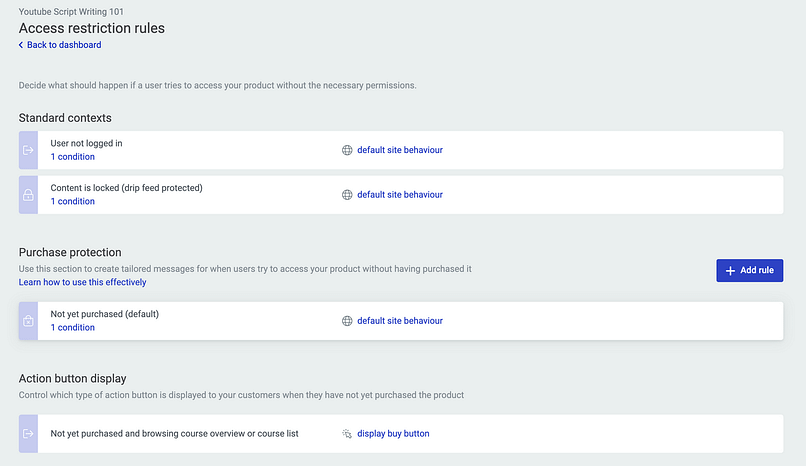This screenshot has width=806, height=466.
Task: Click the globe icon in Content is locked row
Action: pos(347,195)
